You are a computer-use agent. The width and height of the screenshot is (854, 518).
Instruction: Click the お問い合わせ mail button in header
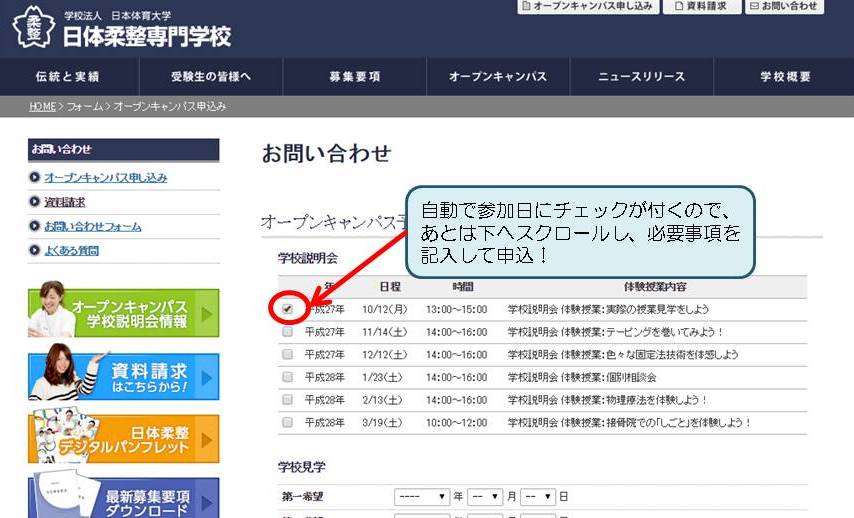(785, 6)
